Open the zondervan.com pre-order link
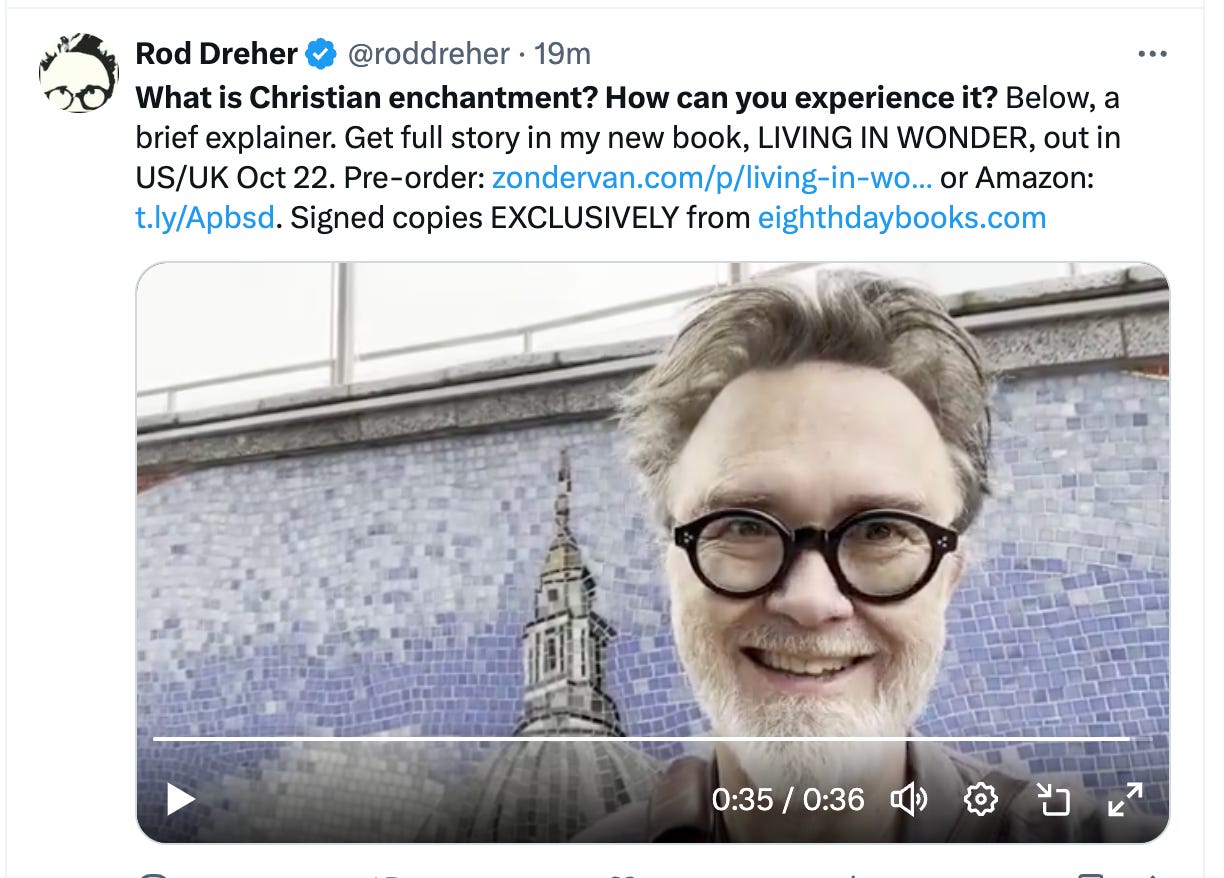 click(x=713, y=177)
